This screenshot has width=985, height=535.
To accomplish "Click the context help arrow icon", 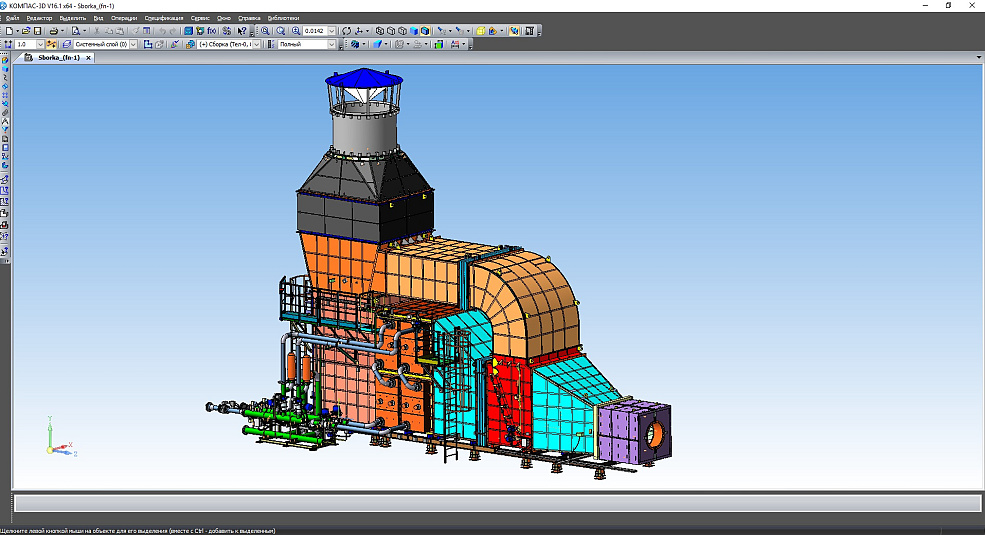I will pos(242,31).
